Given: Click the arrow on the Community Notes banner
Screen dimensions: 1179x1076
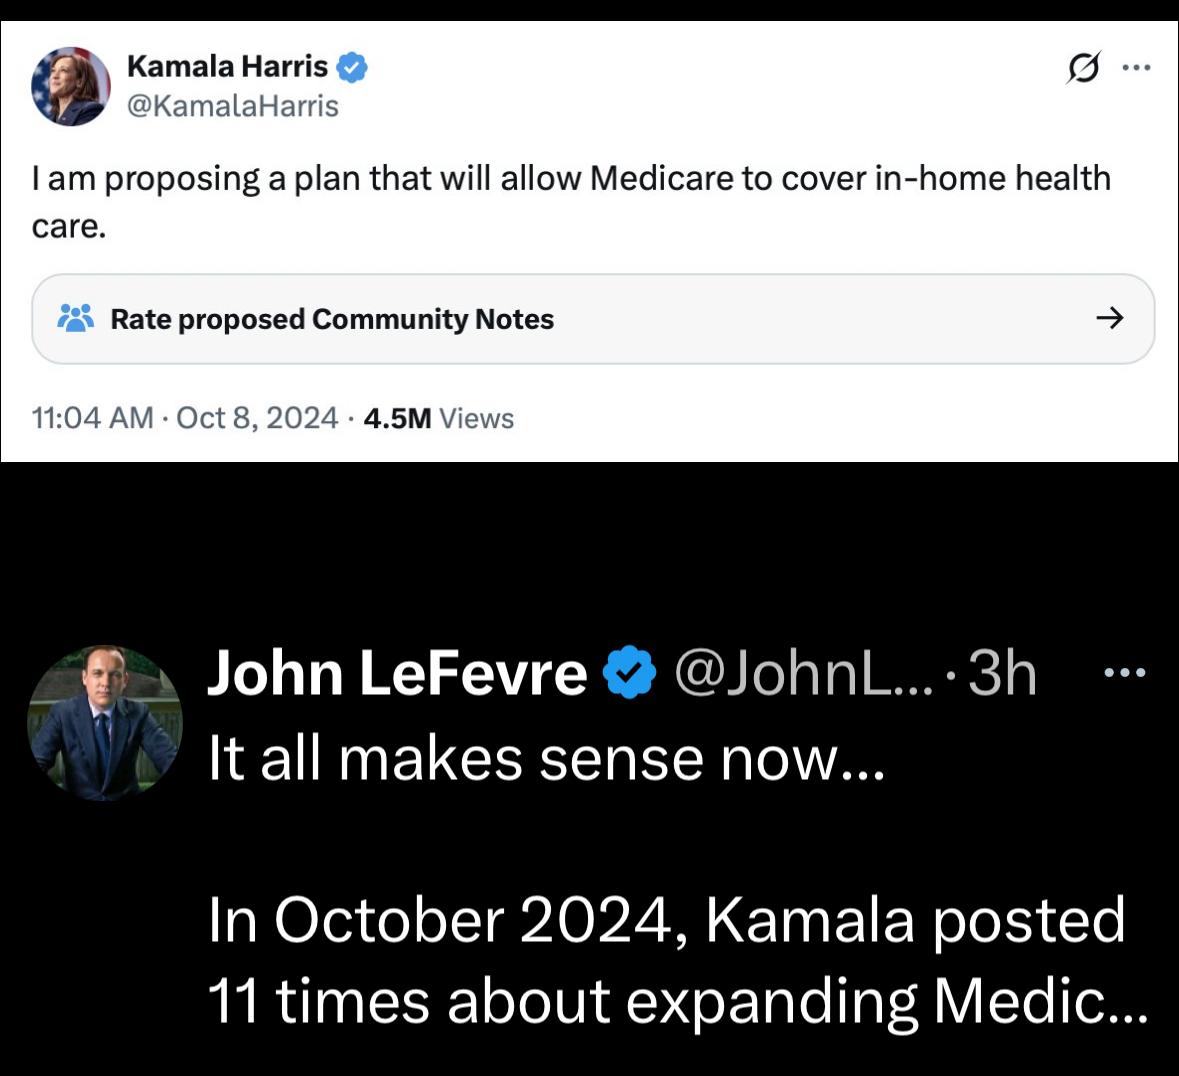Looking at the screenshot, I should tap(1109, 318).
